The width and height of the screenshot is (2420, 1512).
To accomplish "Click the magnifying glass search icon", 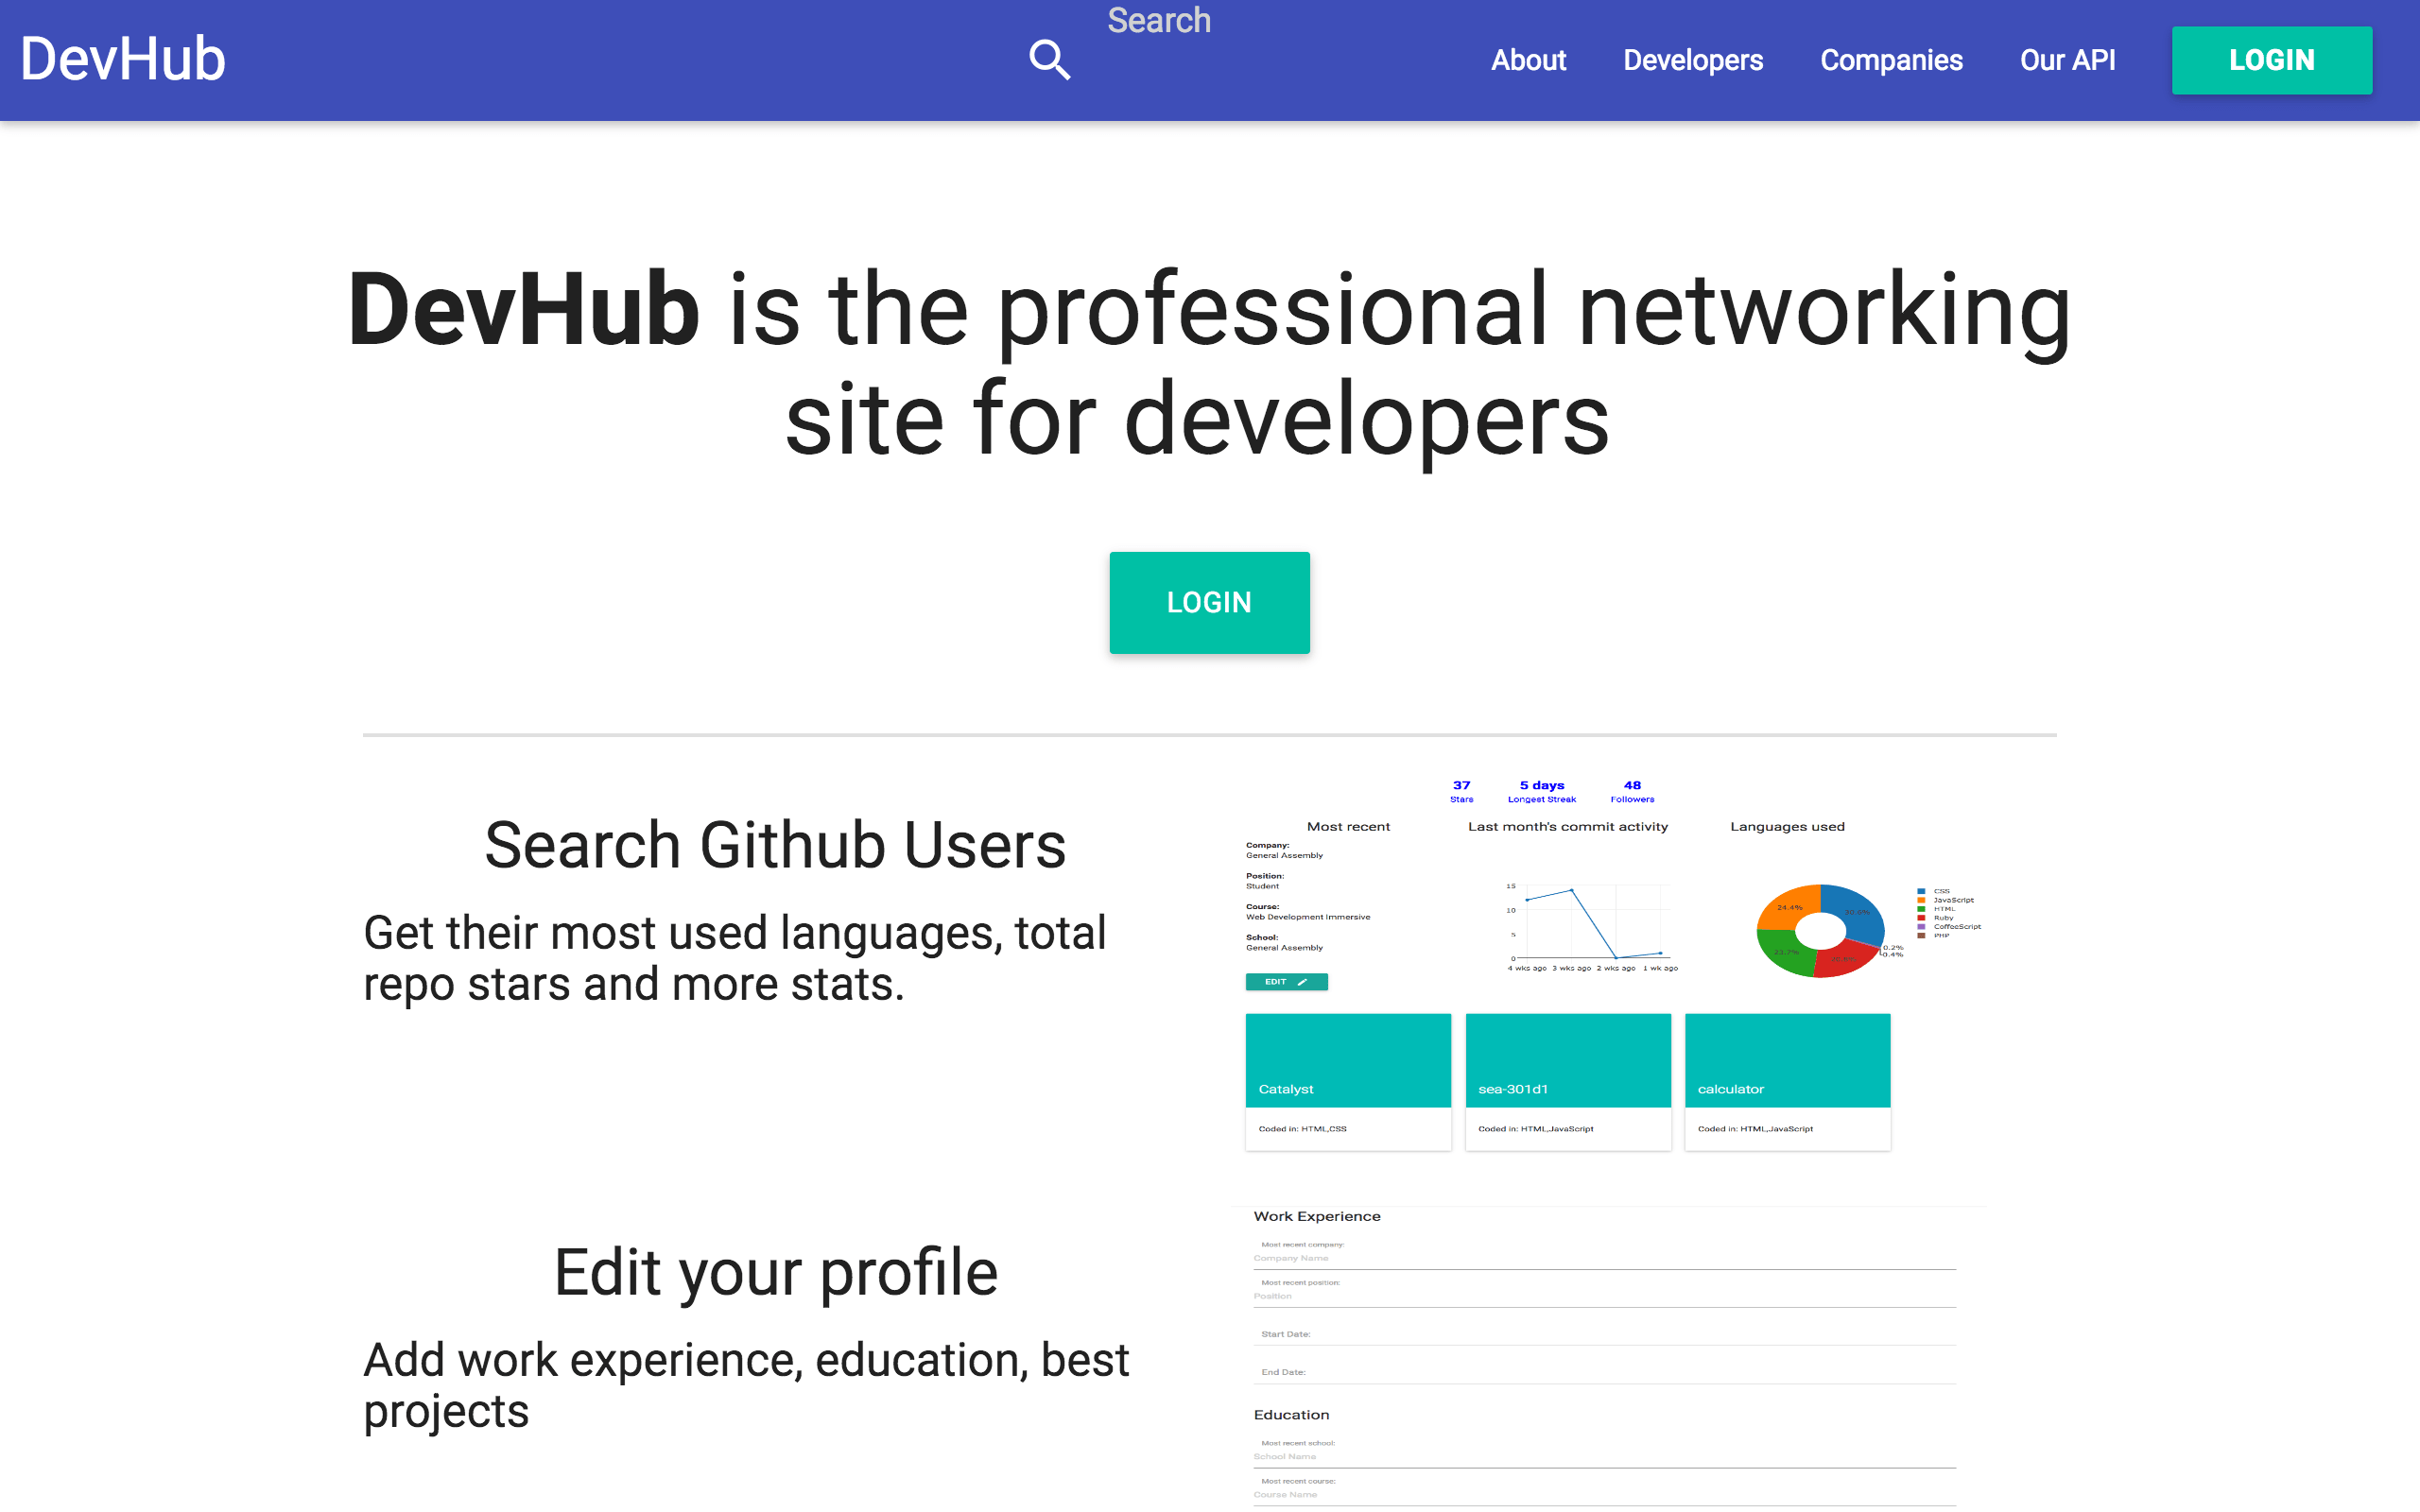I will pos(1049,60).
